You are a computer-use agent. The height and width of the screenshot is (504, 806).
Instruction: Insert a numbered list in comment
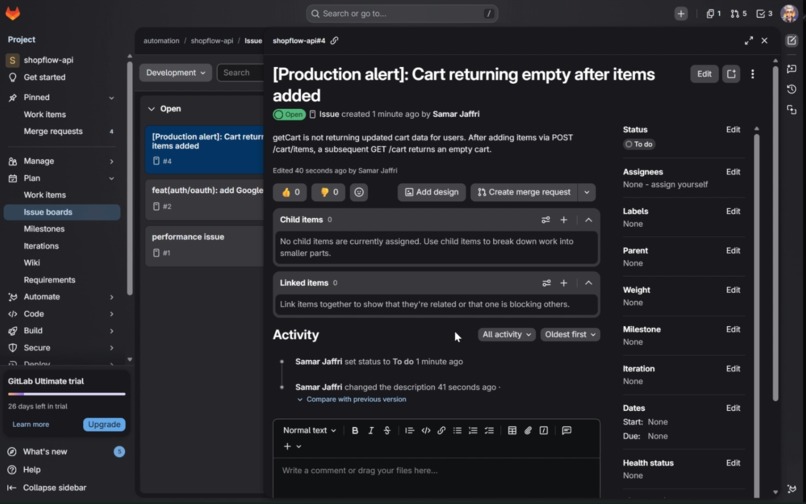(473, 430)
